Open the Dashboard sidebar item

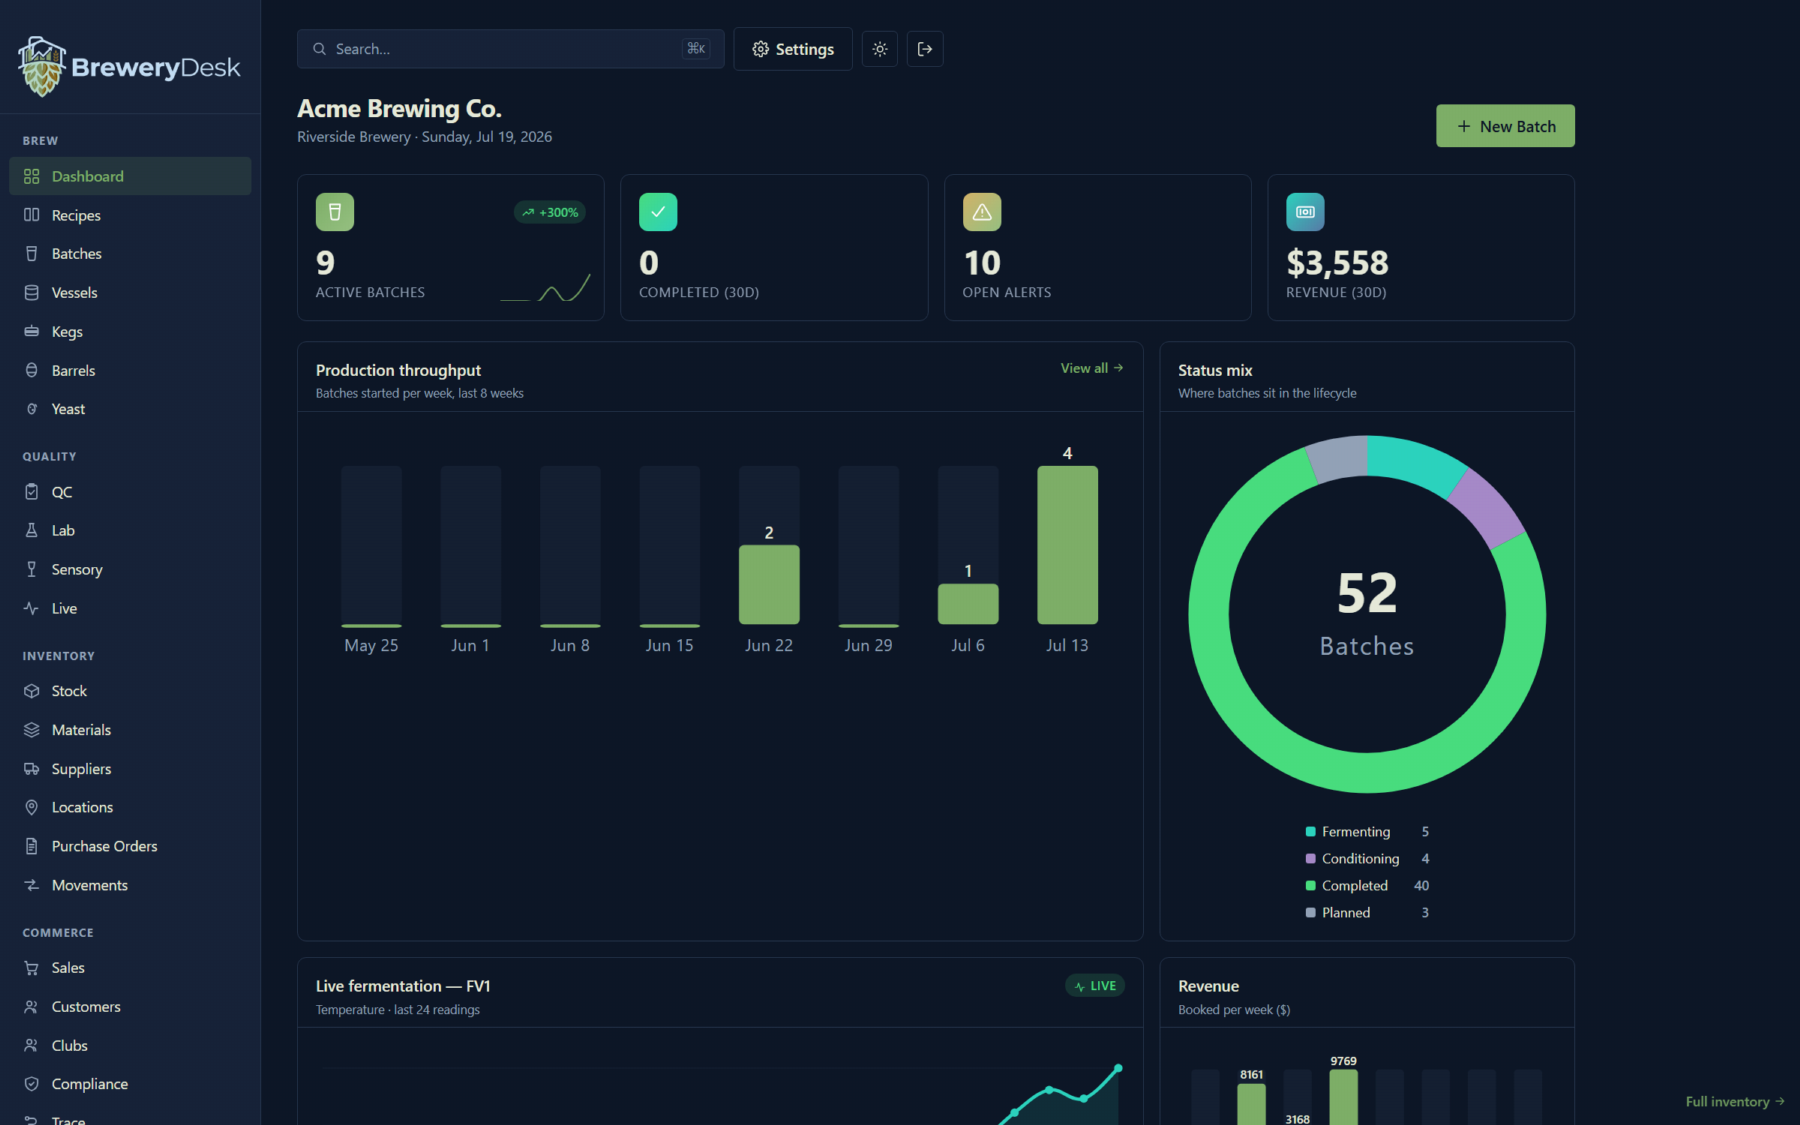tap(130, 176)
